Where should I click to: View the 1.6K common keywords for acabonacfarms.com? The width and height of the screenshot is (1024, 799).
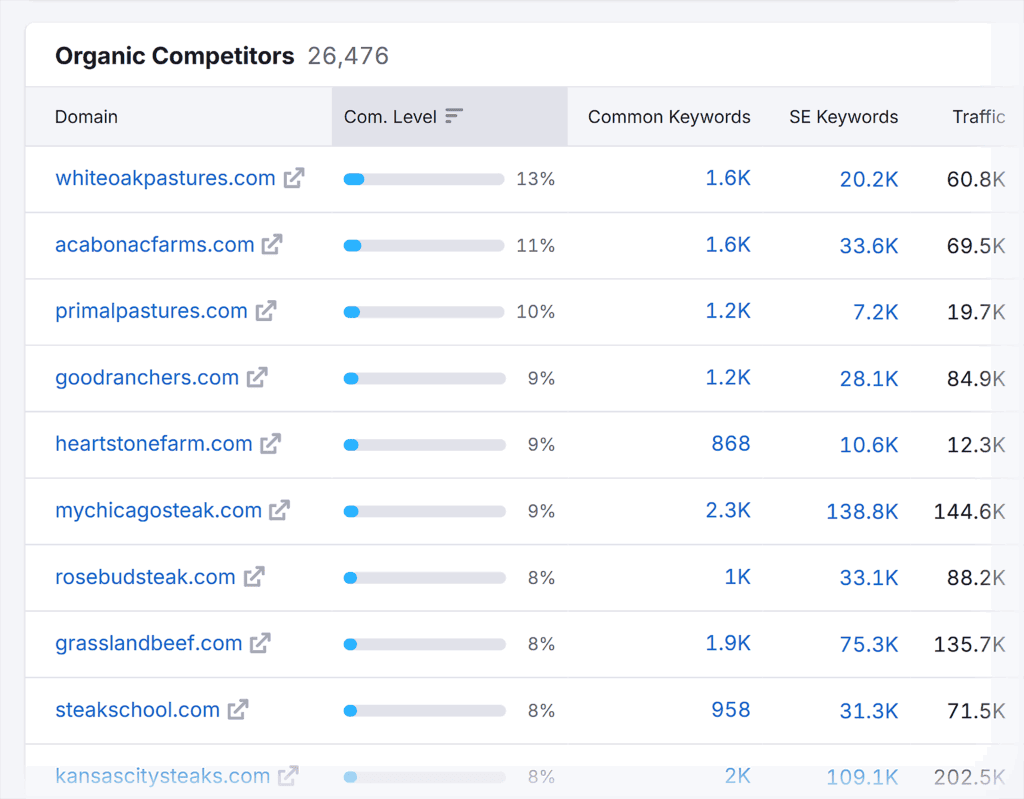coord(730,244)
